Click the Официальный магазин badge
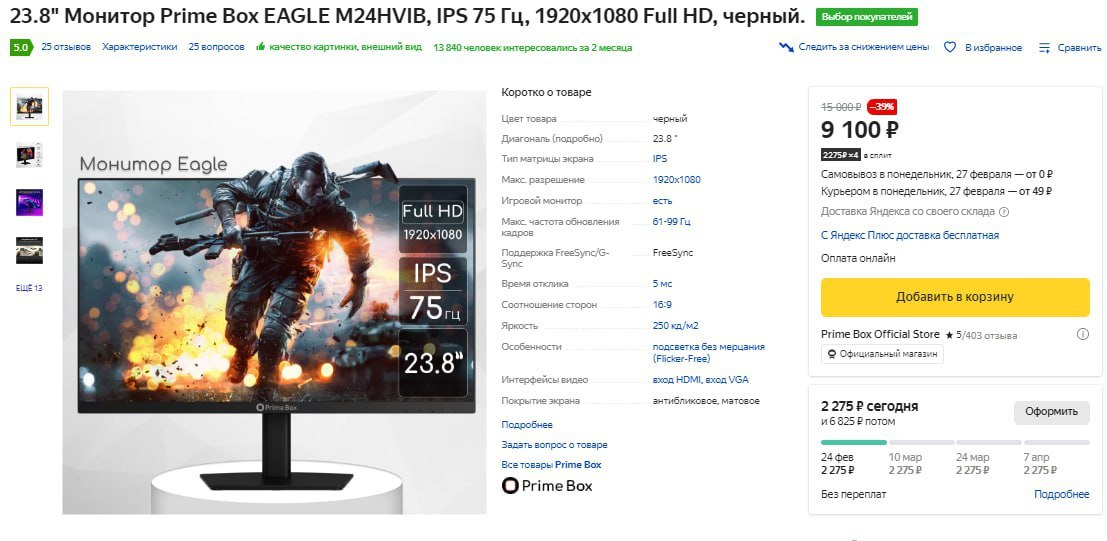Screen dimensions: 1107x541 (x=882, y=354)
